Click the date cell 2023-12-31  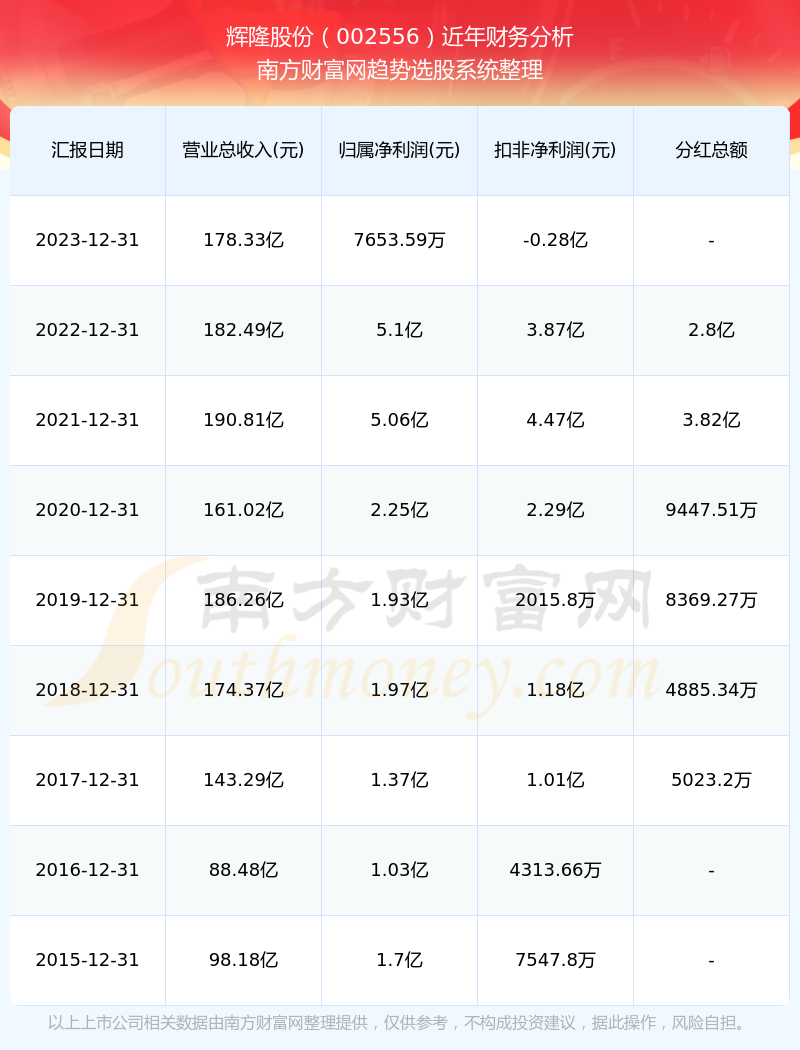88,240
